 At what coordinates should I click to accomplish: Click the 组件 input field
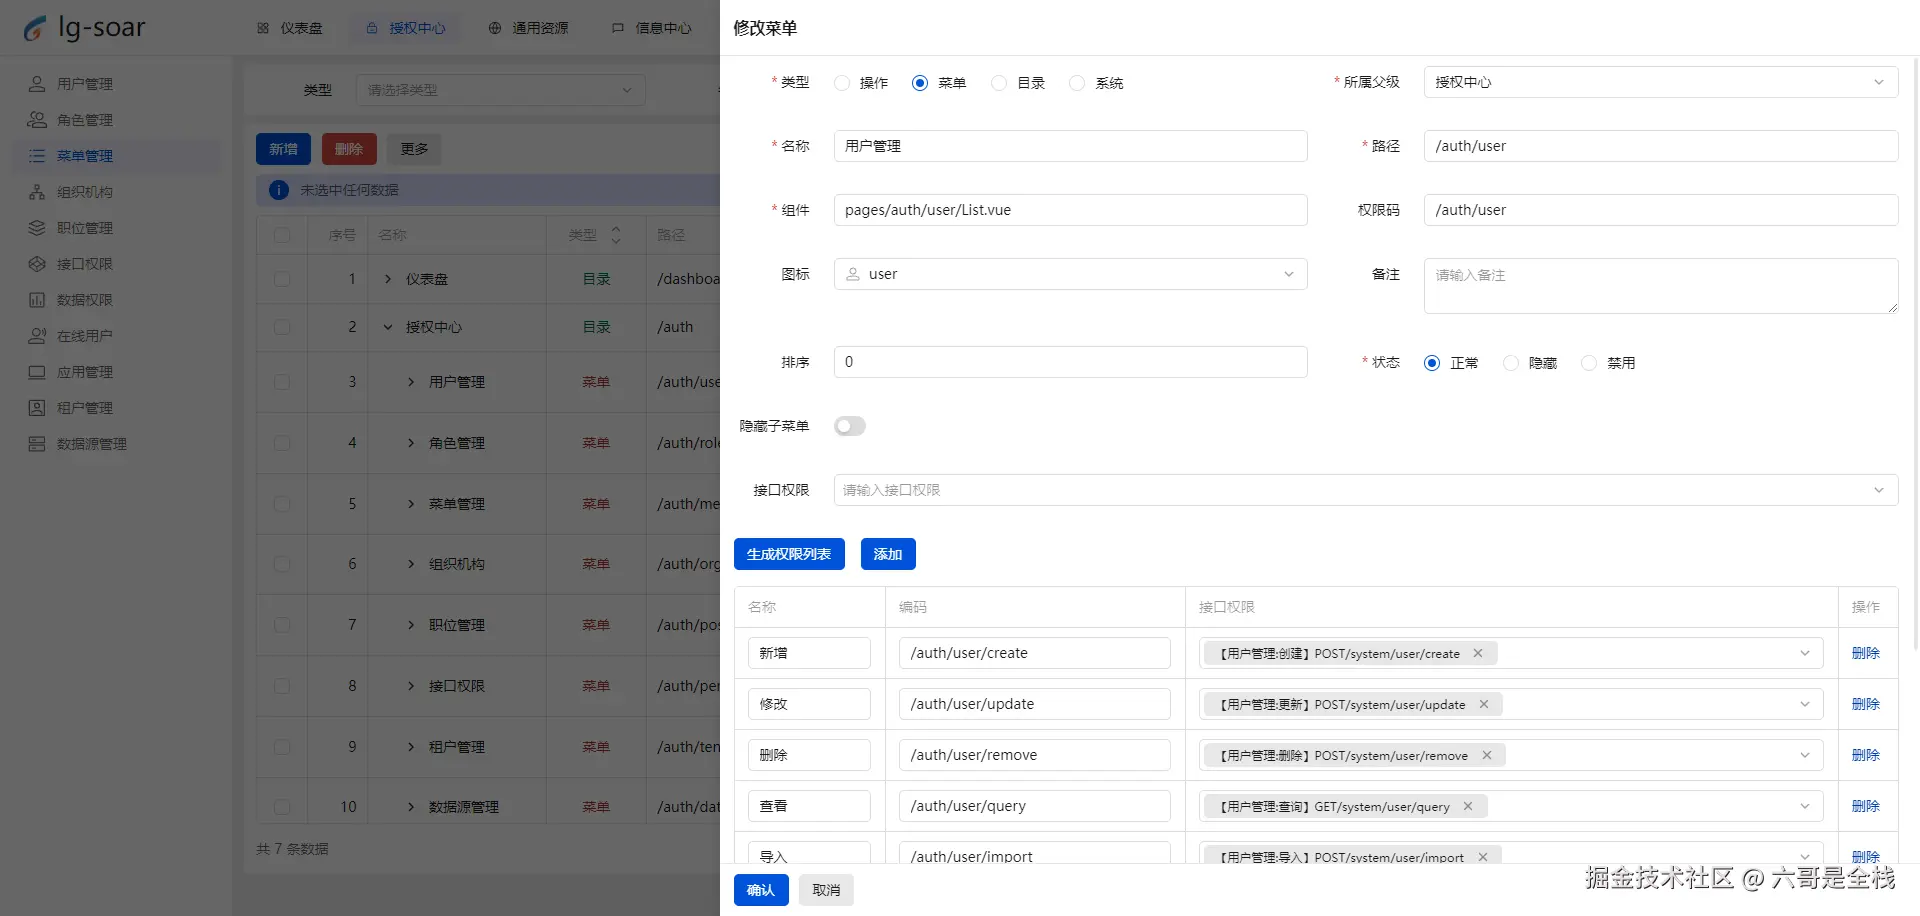(x=1070, y=210)
